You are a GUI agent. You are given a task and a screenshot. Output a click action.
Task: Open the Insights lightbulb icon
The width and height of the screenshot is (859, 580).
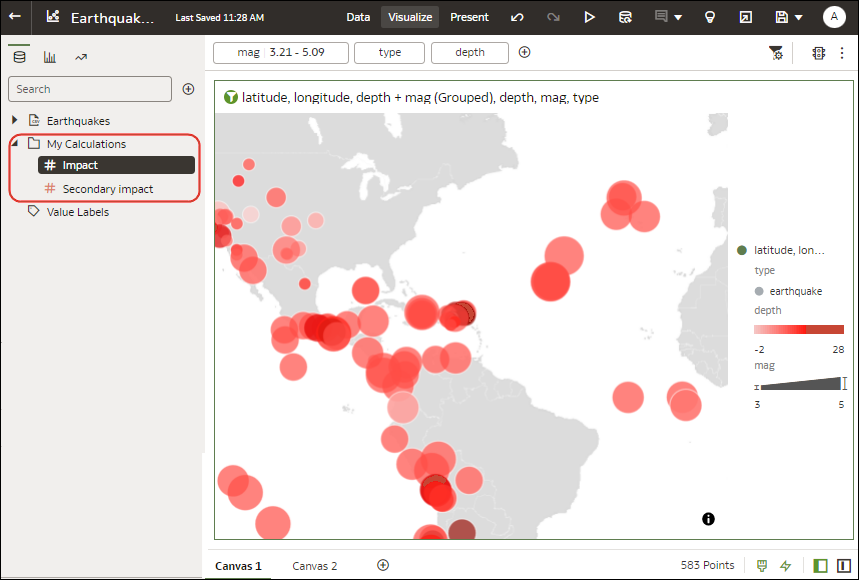click(710, 17)
